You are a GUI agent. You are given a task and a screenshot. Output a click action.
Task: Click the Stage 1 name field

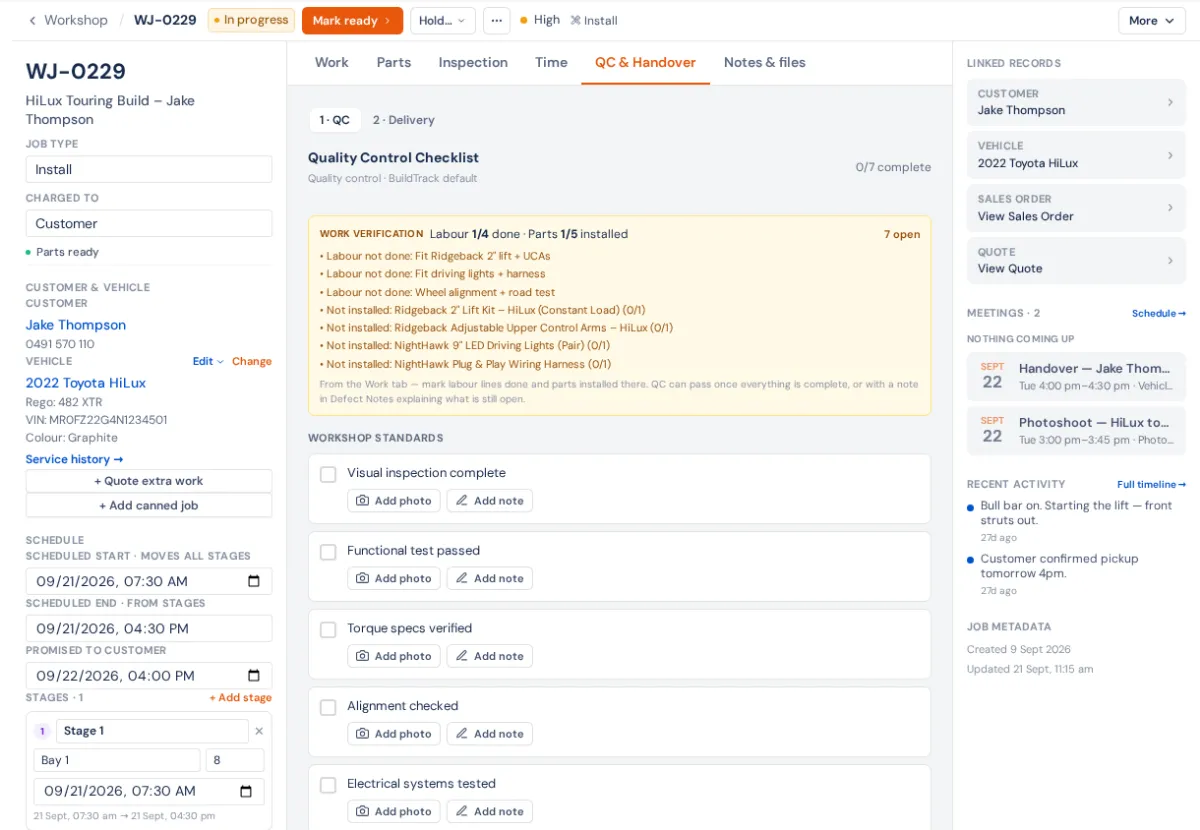[x=152, y=731]
